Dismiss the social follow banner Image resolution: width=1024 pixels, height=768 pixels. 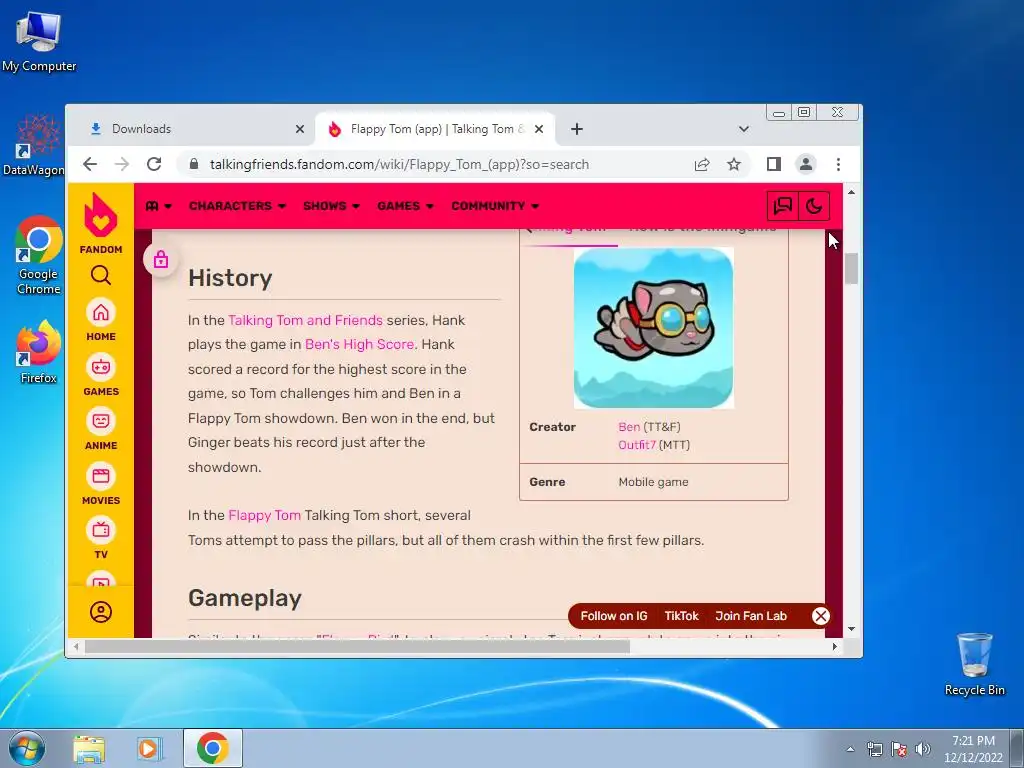click(821, 616)
